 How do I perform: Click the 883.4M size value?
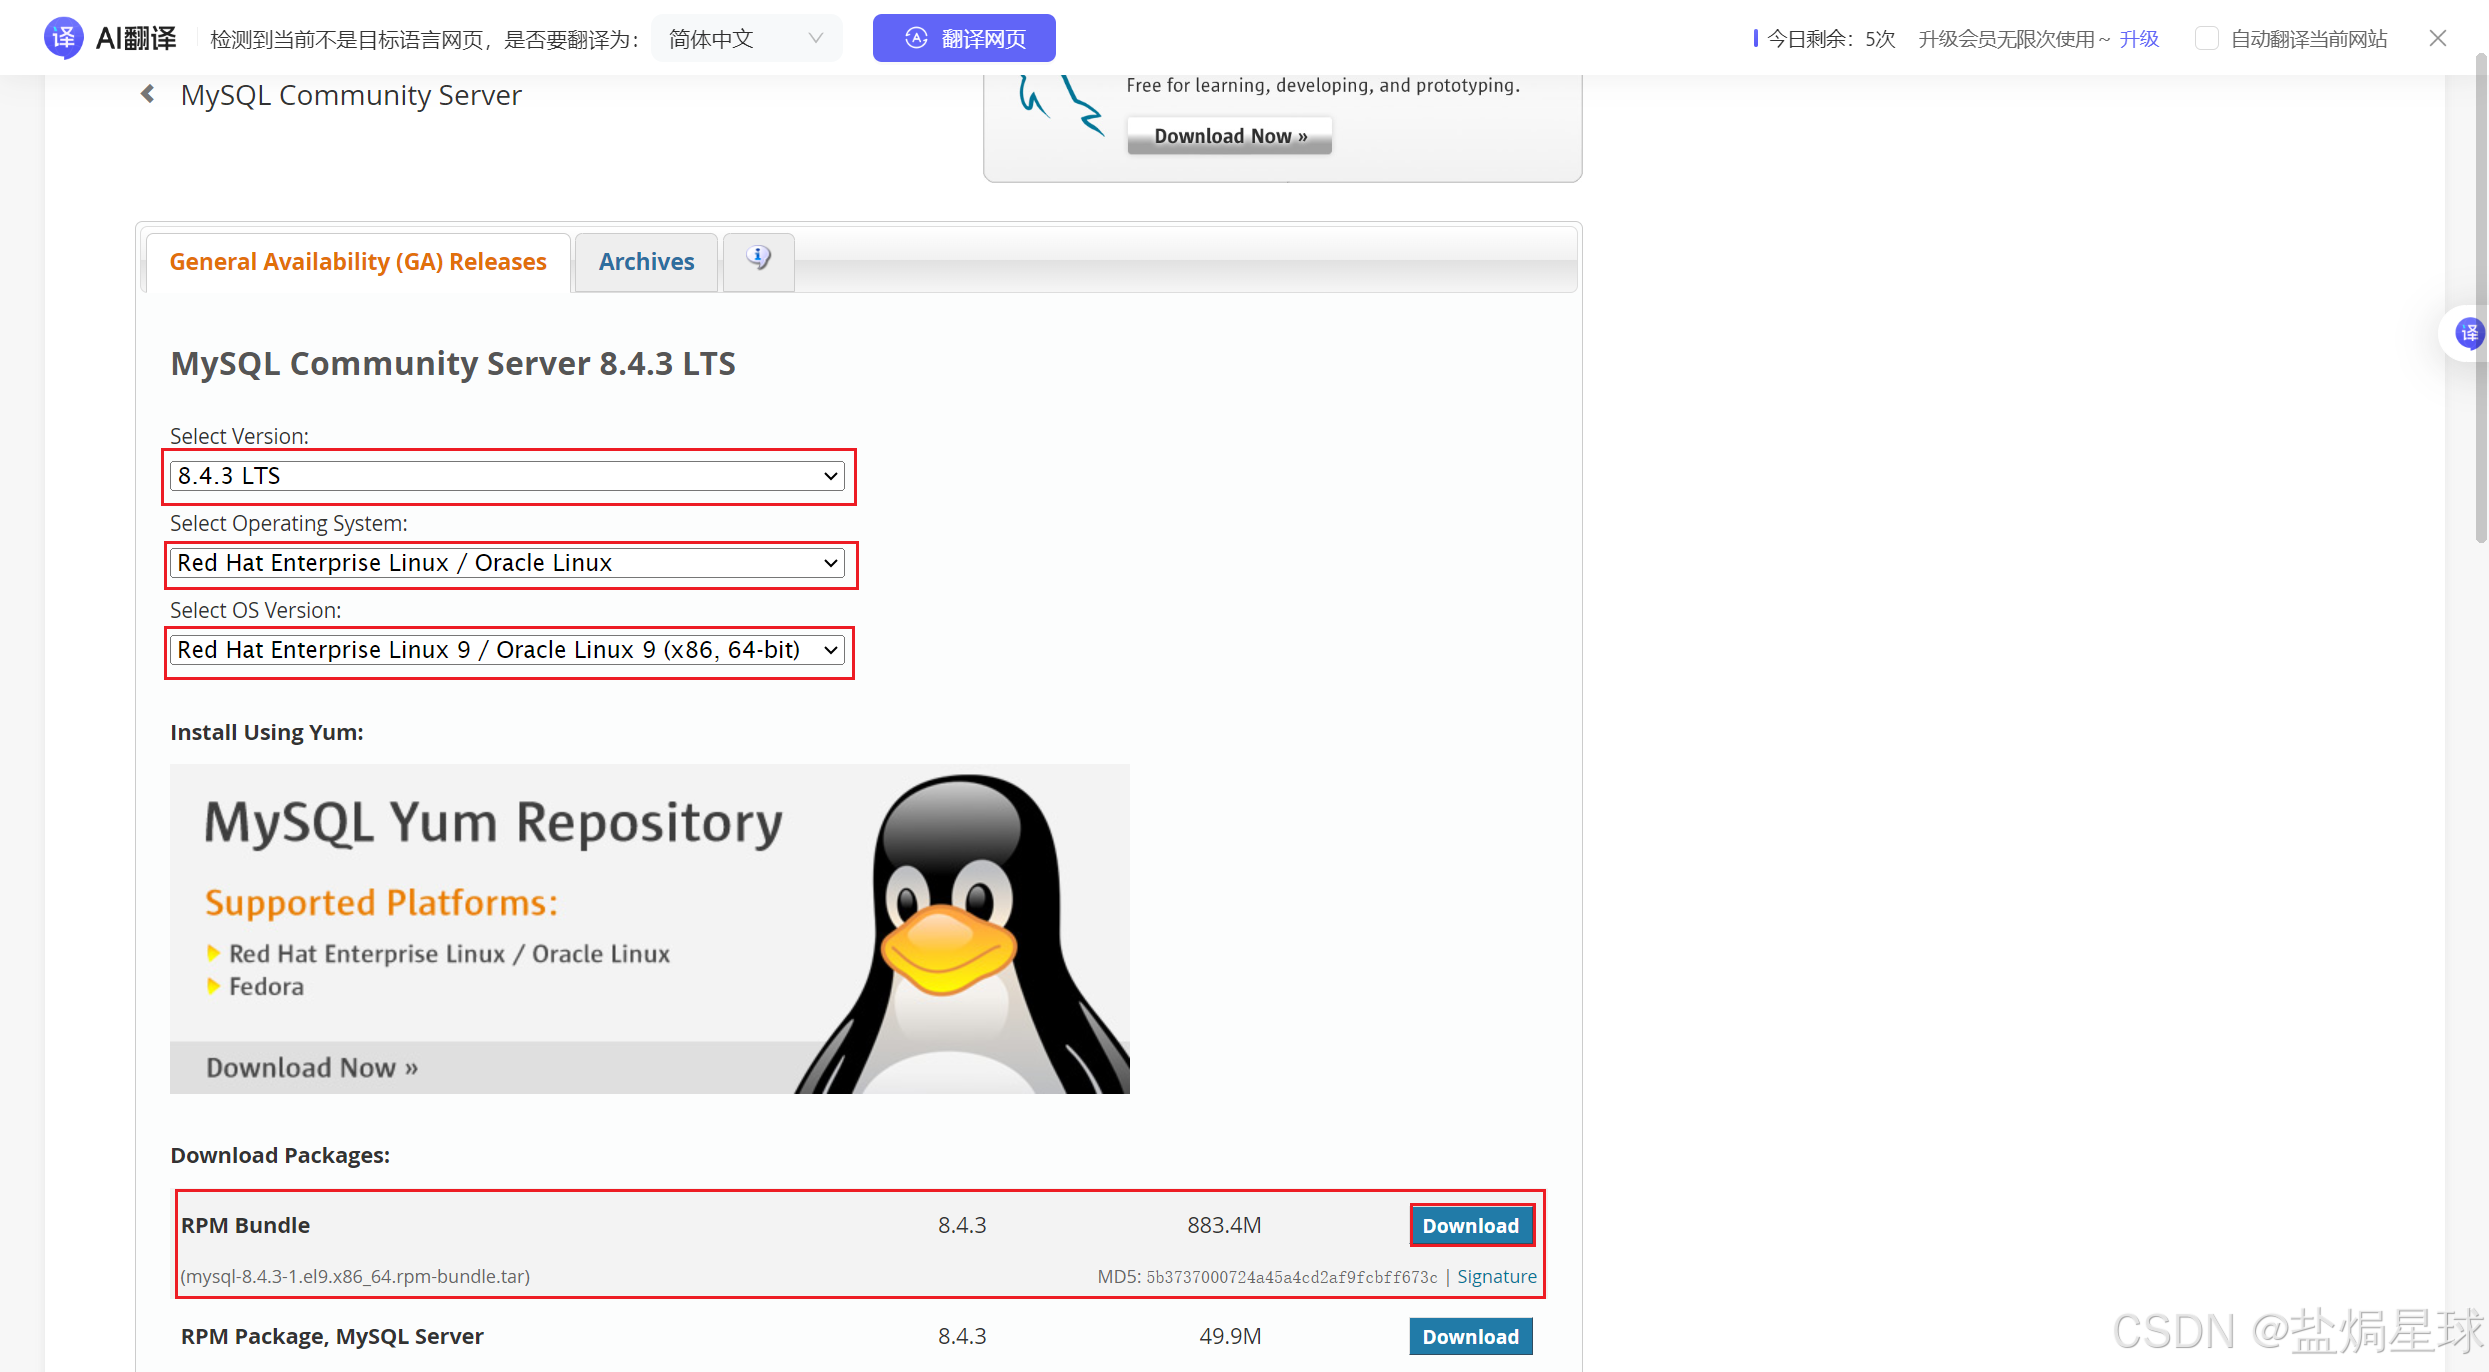click(1224, 1226)
